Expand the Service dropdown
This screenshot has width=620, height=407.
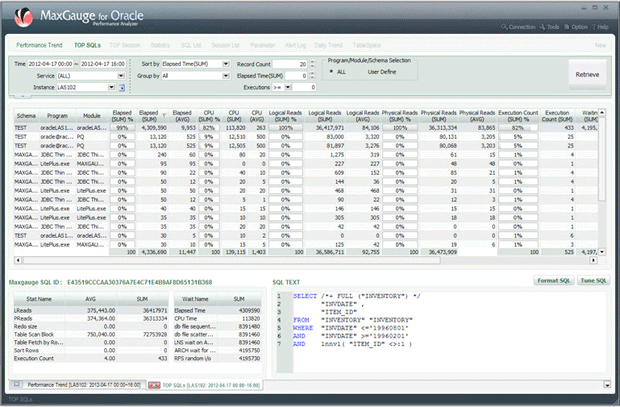point(121,76)
